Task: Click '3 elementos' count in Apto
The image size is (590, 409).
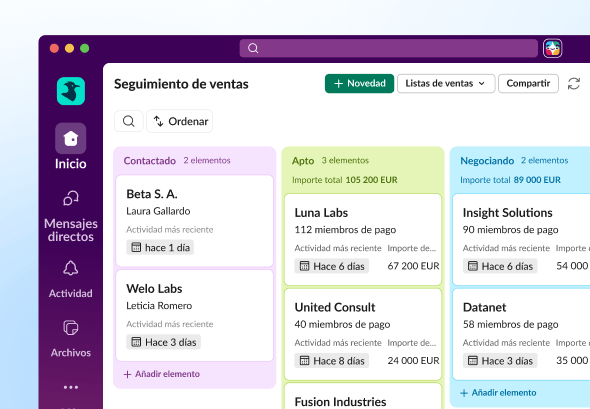Action: pyautogui.click(x=345, y=160)
